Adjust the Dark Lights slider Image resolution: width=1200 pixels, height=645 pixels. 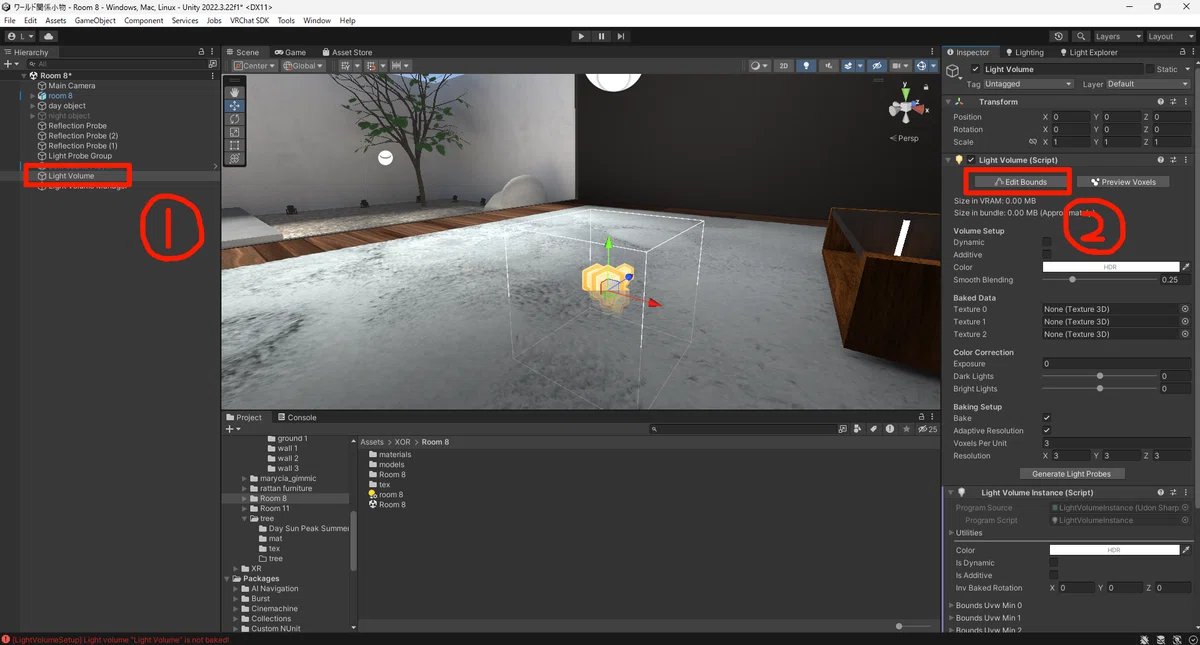tap(1099, 376)
